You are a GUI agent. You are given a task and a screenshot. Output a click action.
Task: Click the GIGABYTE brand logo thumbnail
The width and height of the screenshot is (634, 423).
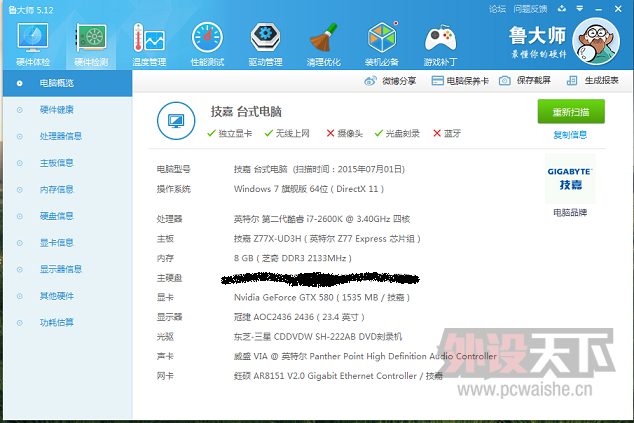pyautogui.click(x=570, y=178)
